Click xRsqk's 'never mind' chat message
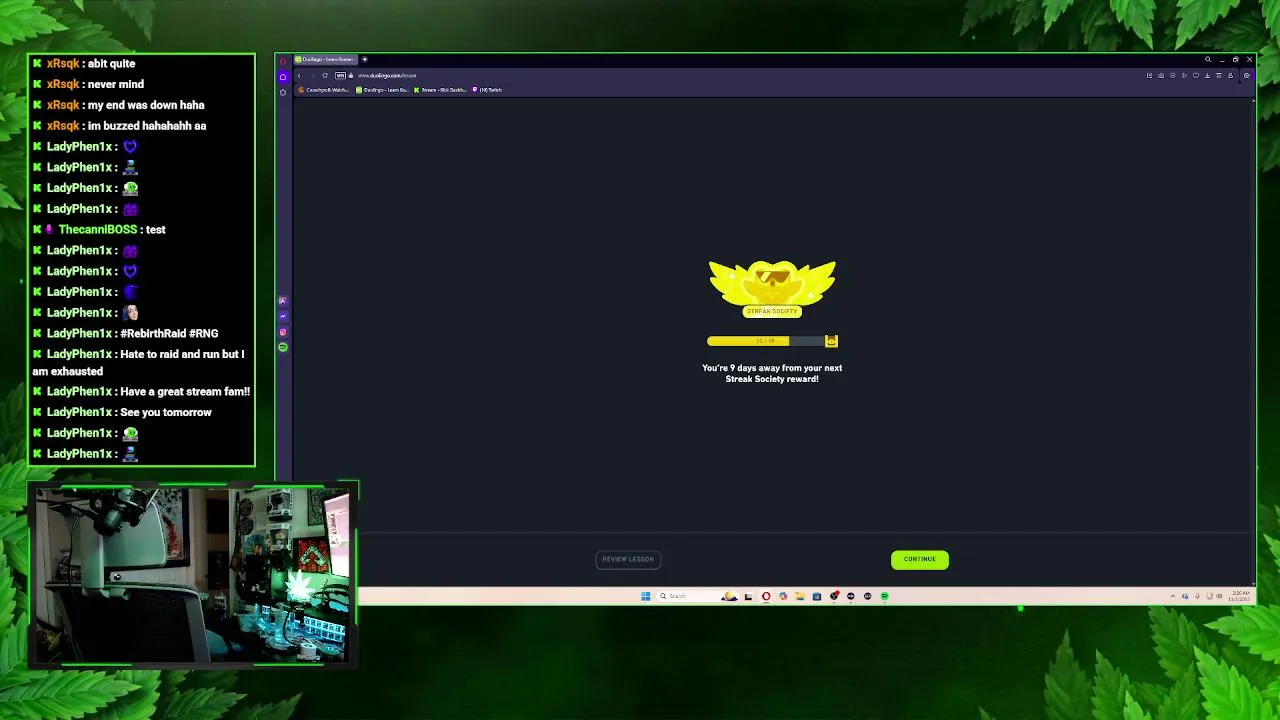 (95, 84)
